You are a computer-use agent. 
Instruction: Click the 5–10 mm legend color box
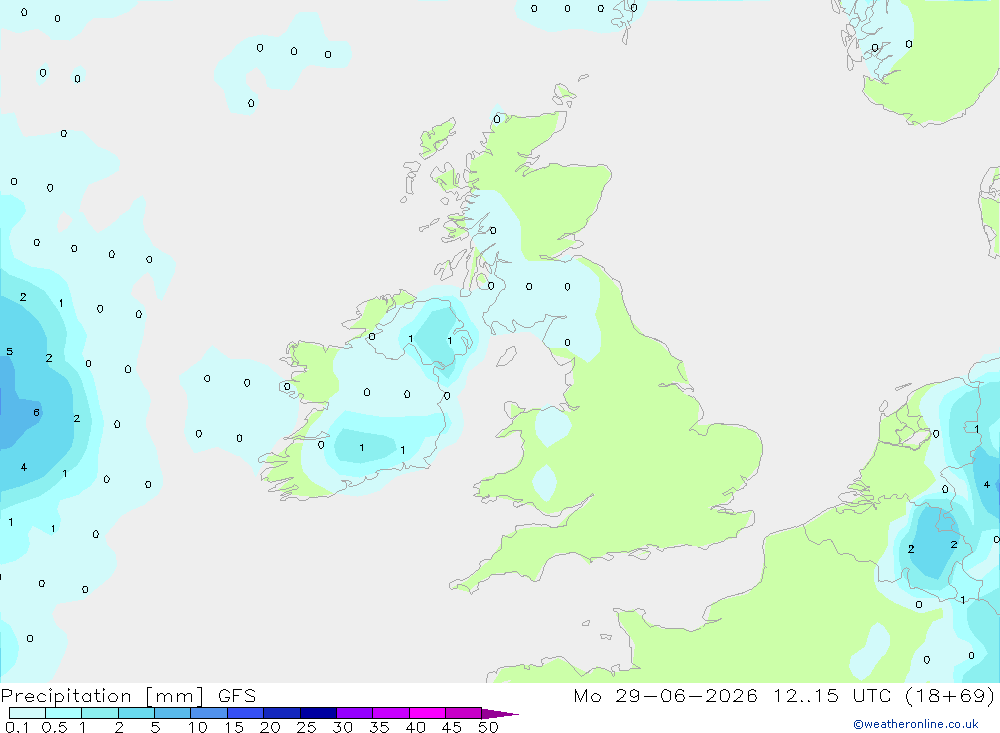pyautogui.click(x=172, y=713)
